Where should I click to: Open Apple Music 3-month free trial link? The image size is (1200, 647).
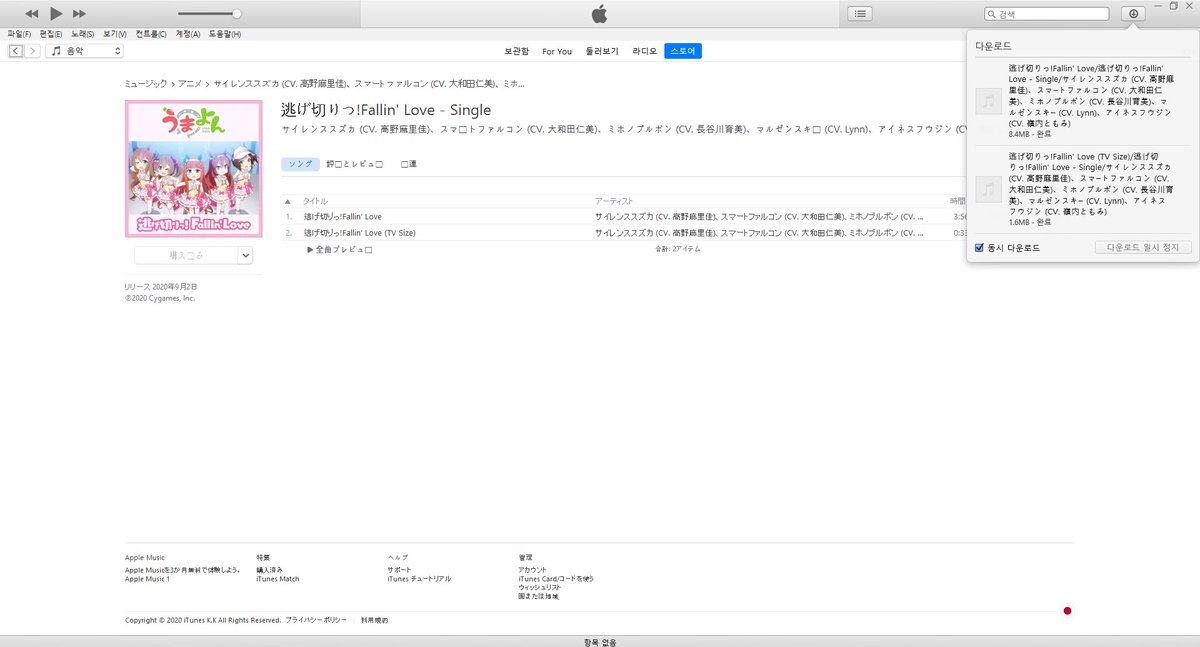coord(182,570)
